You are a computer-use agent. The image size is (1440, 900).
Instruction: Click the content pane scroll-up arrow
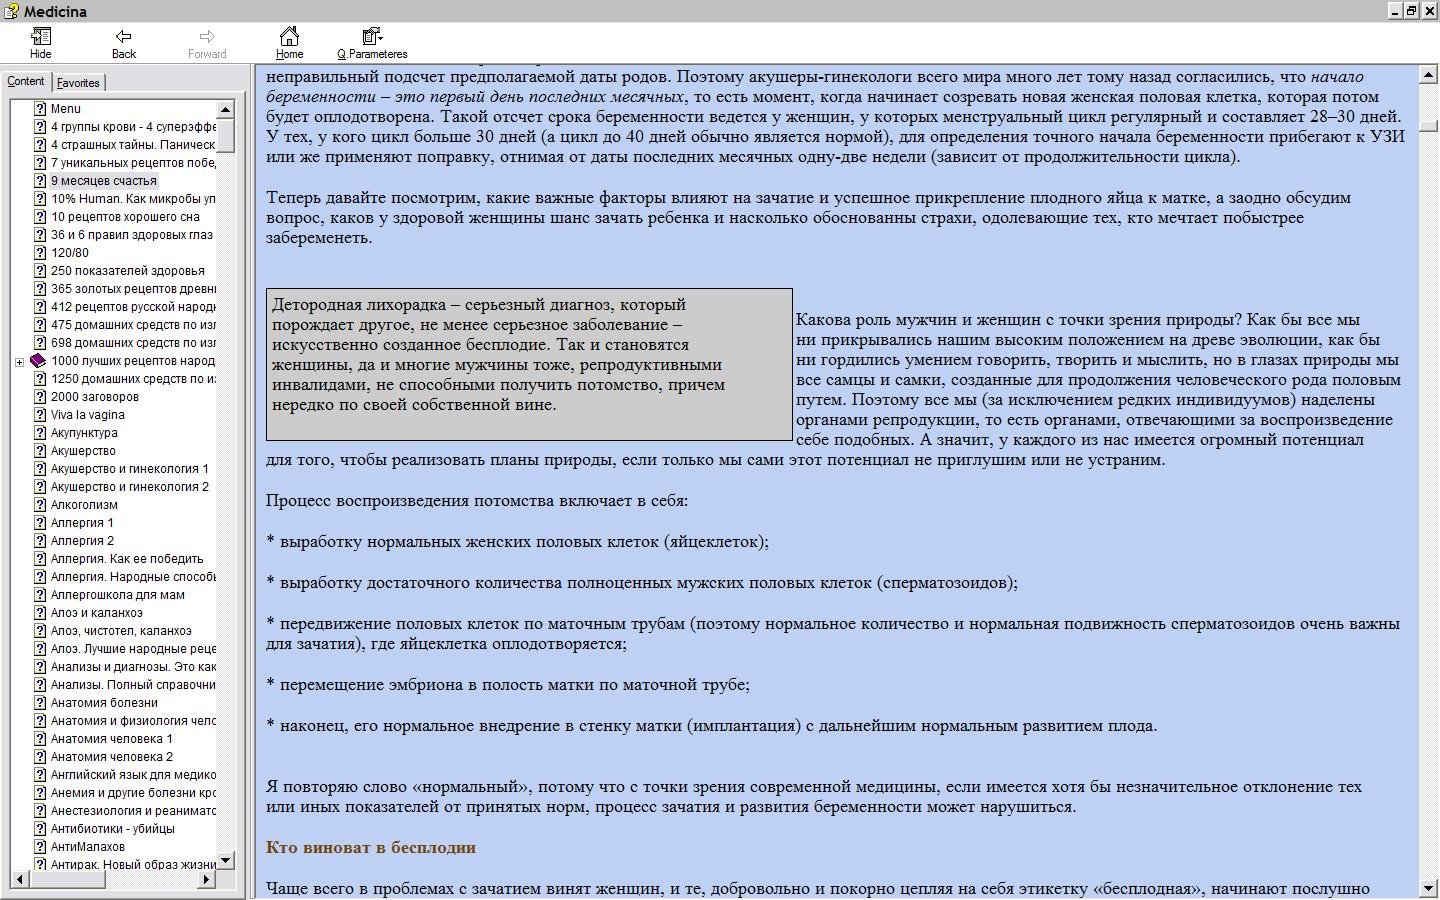(1429, 73)
